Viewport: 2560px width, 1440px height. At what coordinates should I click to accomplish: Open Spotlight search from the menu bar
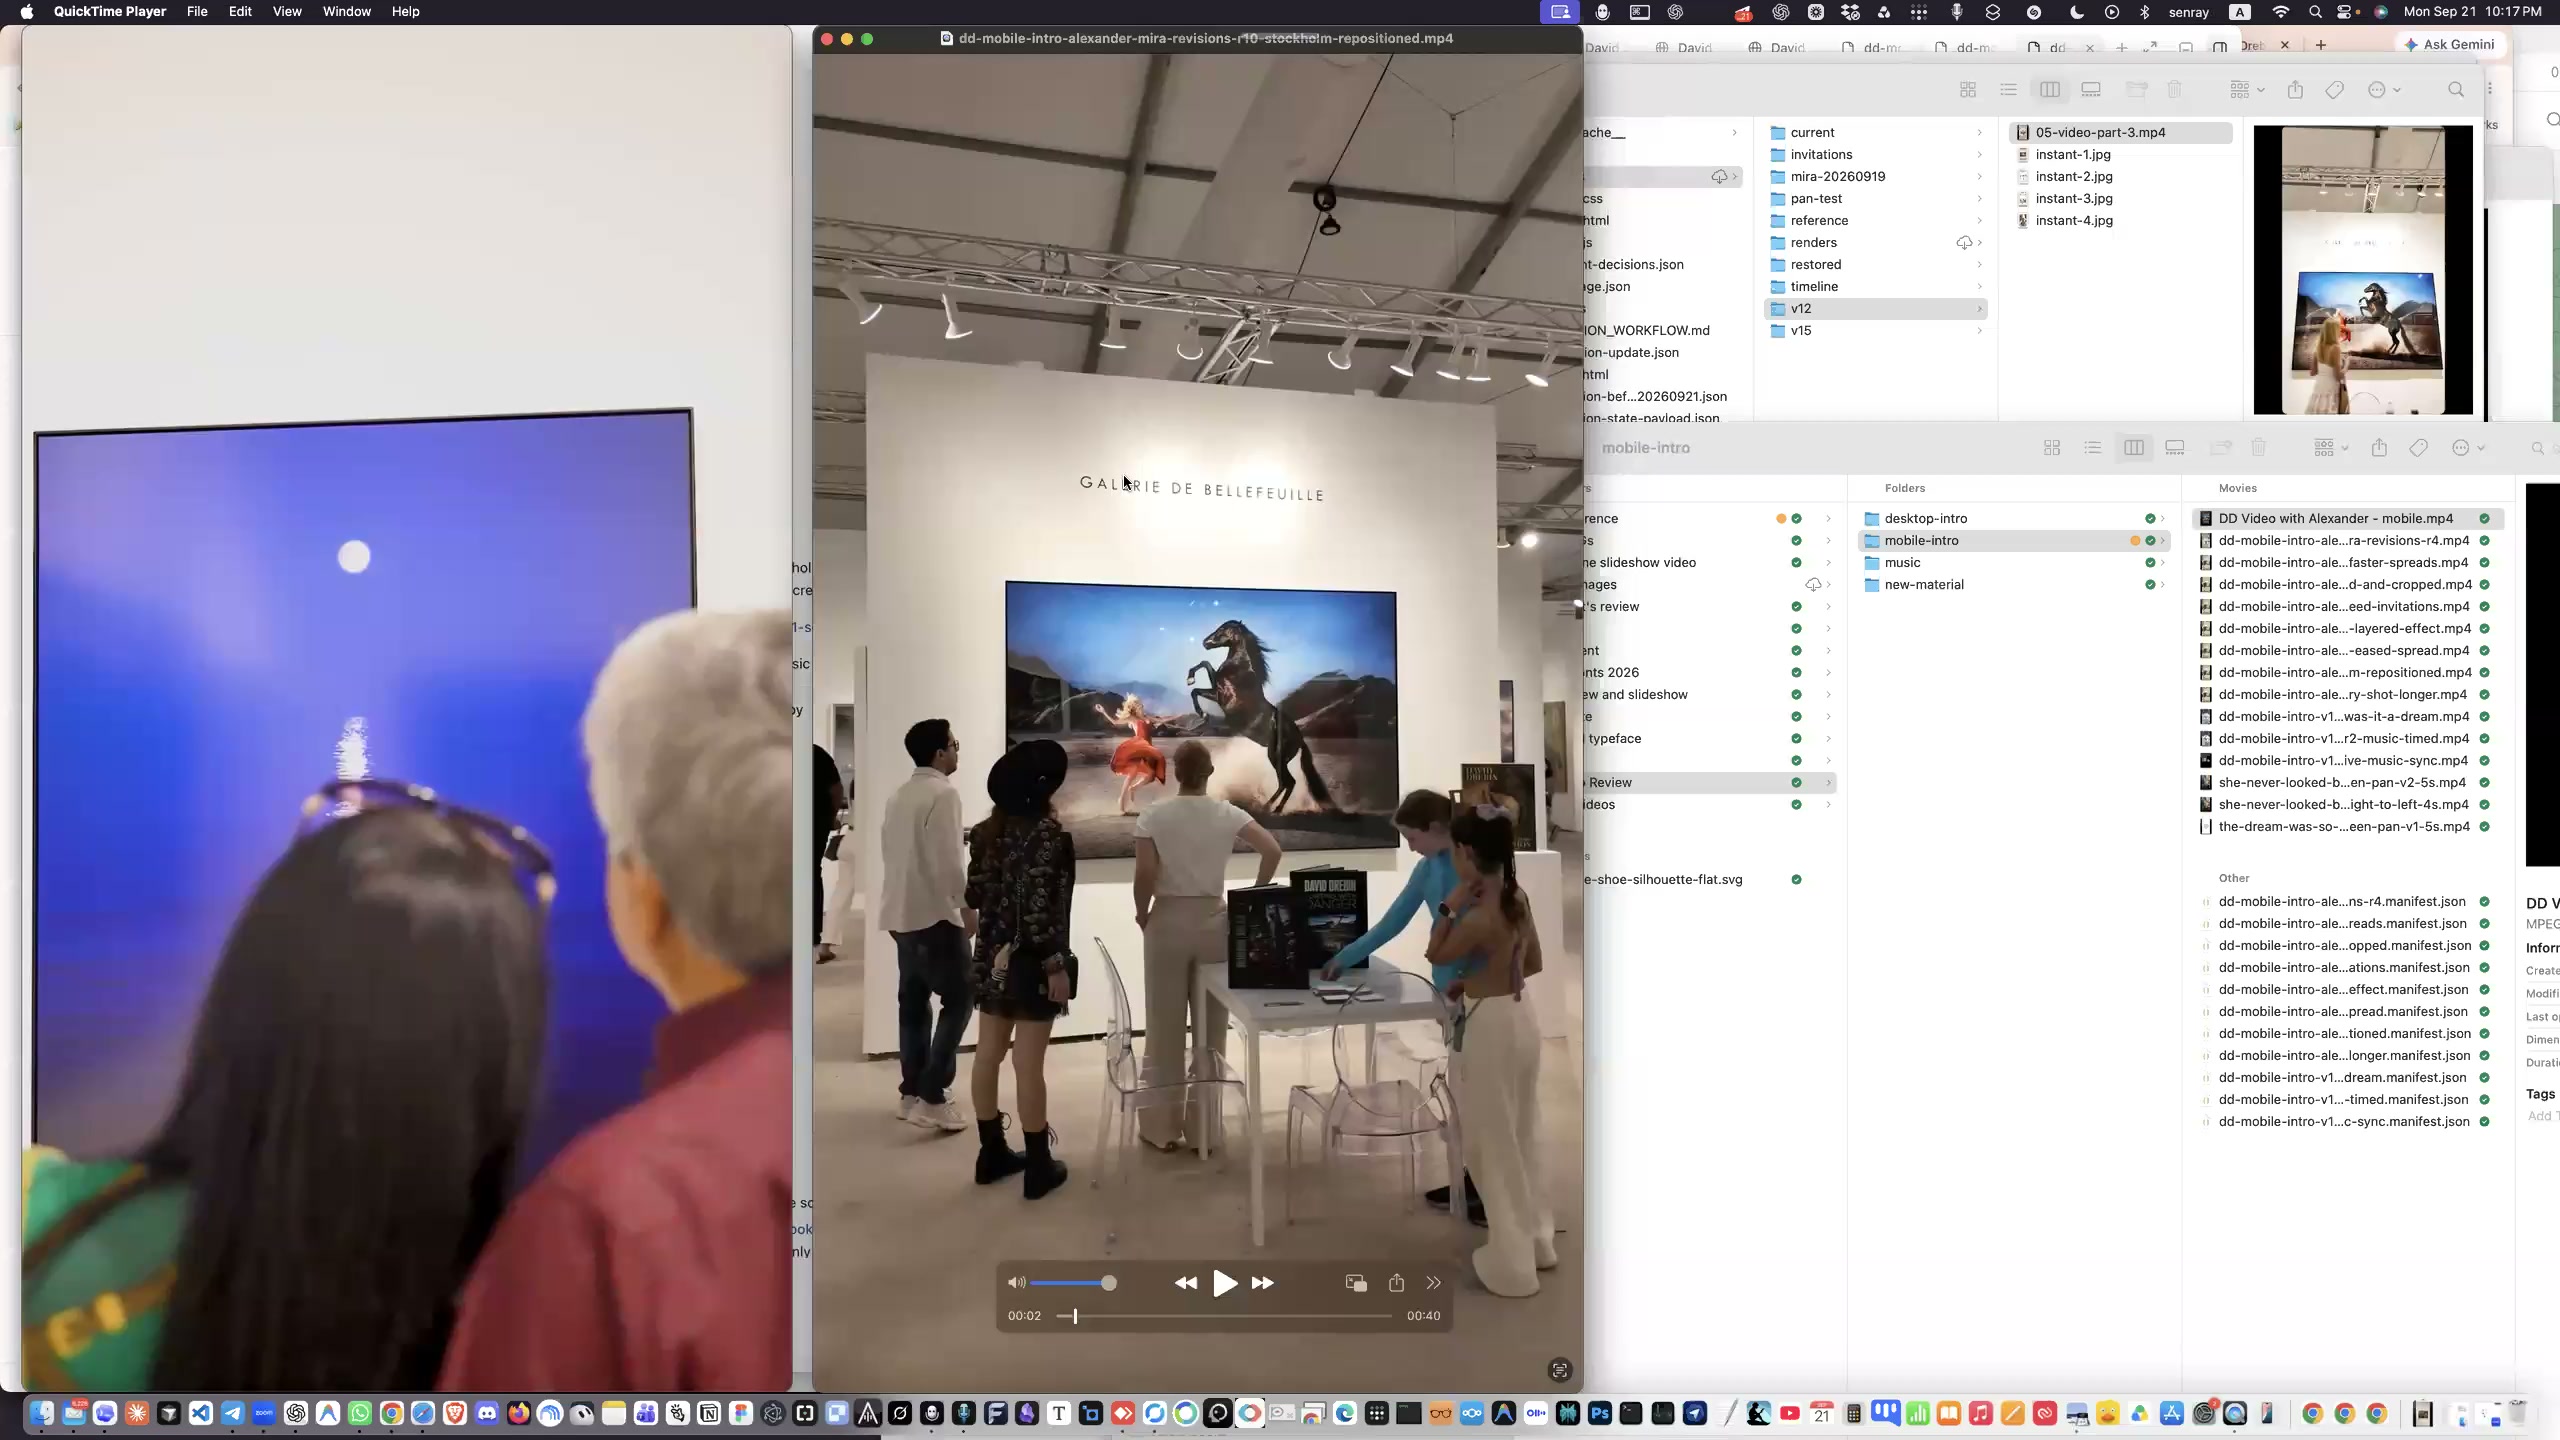[2315, 12]
